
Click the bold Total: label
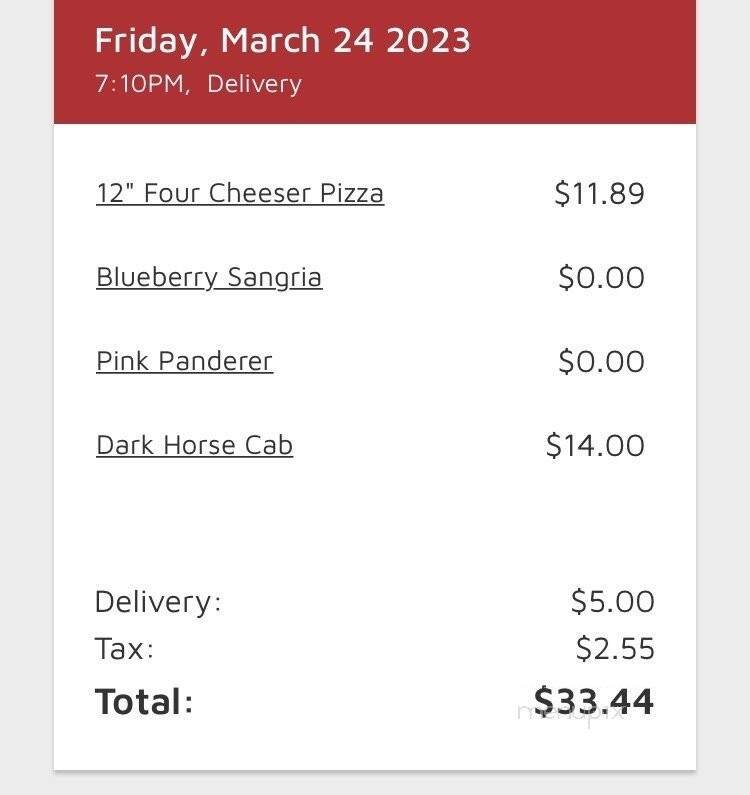click(x=144, y=701)
